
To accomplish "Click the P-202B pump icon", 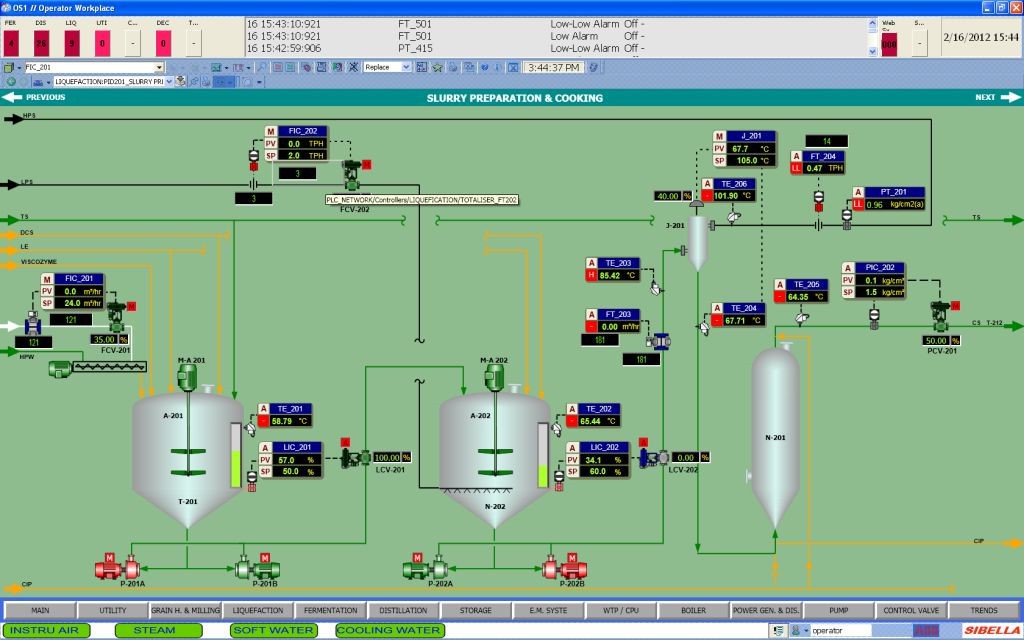I will (558, 568).
